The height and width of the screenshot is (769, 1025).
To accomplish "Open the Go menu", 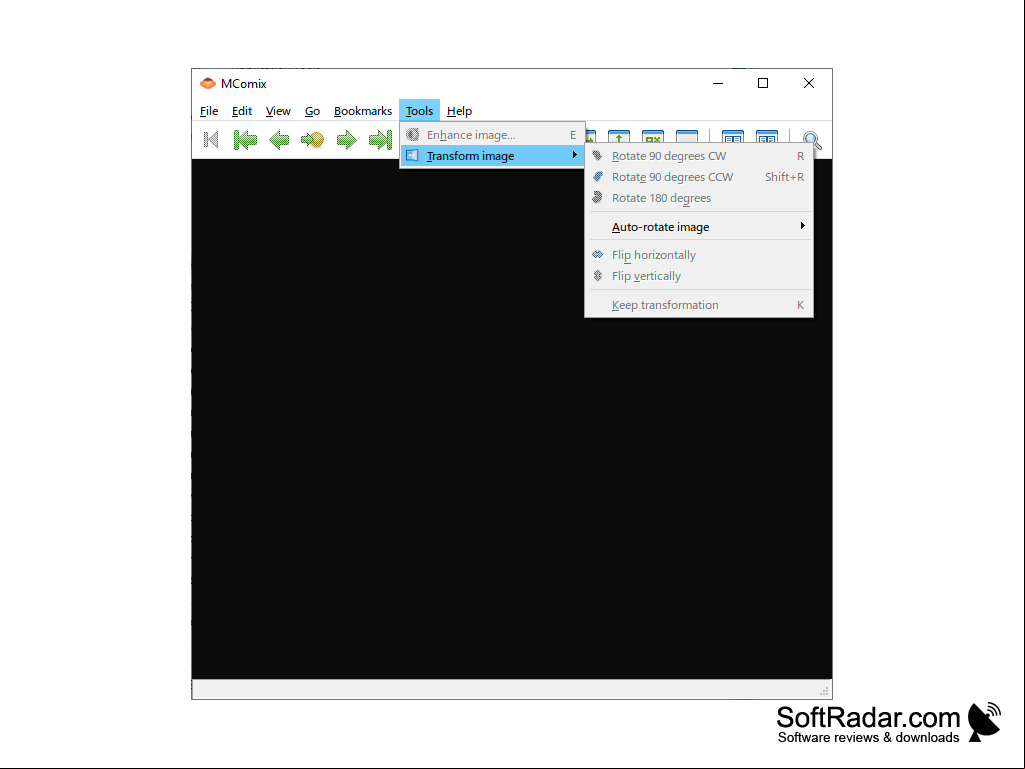I will (312, 111).
